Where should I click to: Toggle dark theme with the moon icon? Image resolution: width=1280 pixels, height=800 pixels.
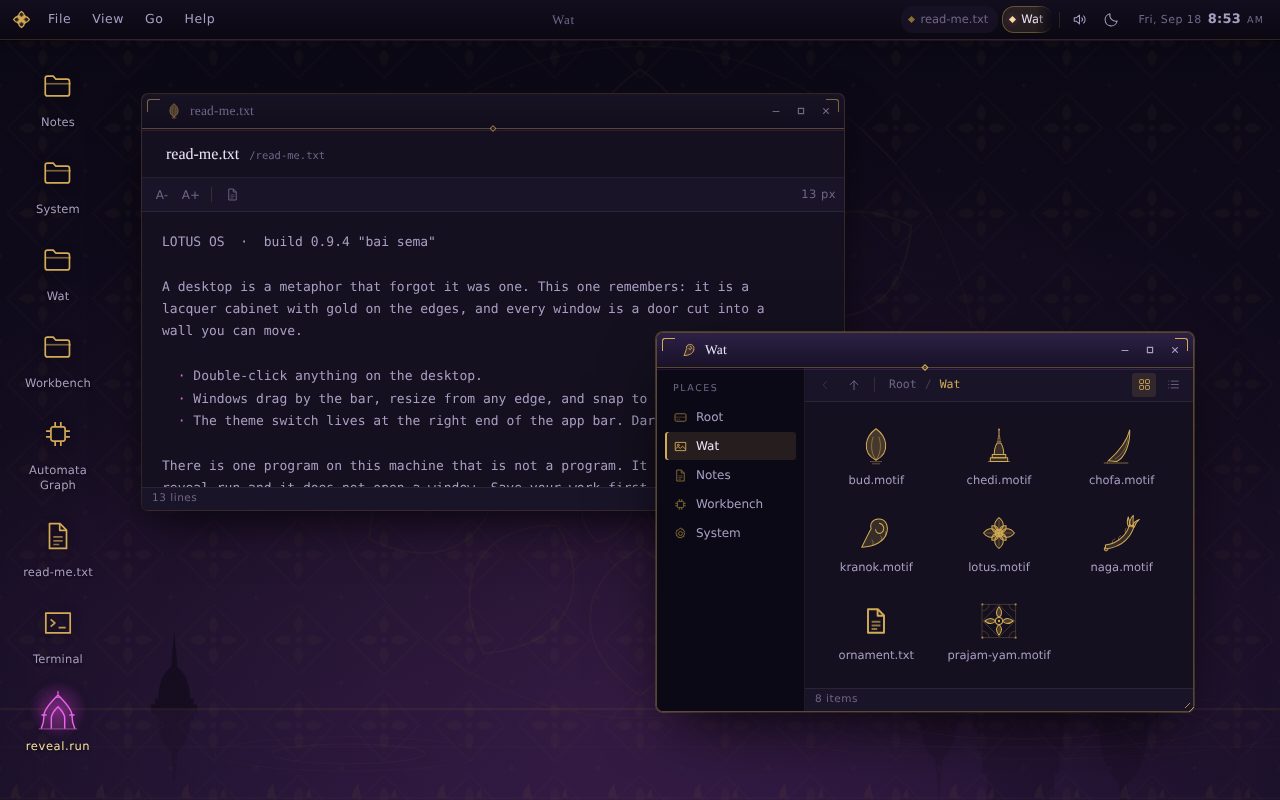[x=1111, y=19]
